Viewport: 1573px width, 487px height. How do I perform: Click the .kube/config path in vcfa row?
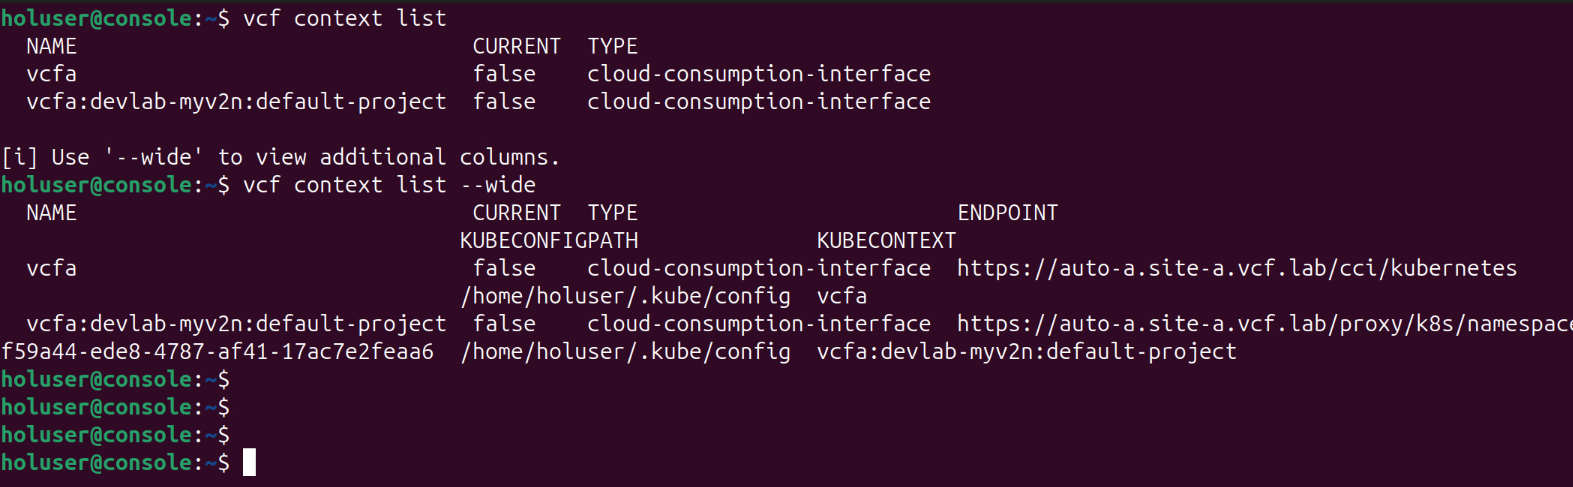[625, 296]
